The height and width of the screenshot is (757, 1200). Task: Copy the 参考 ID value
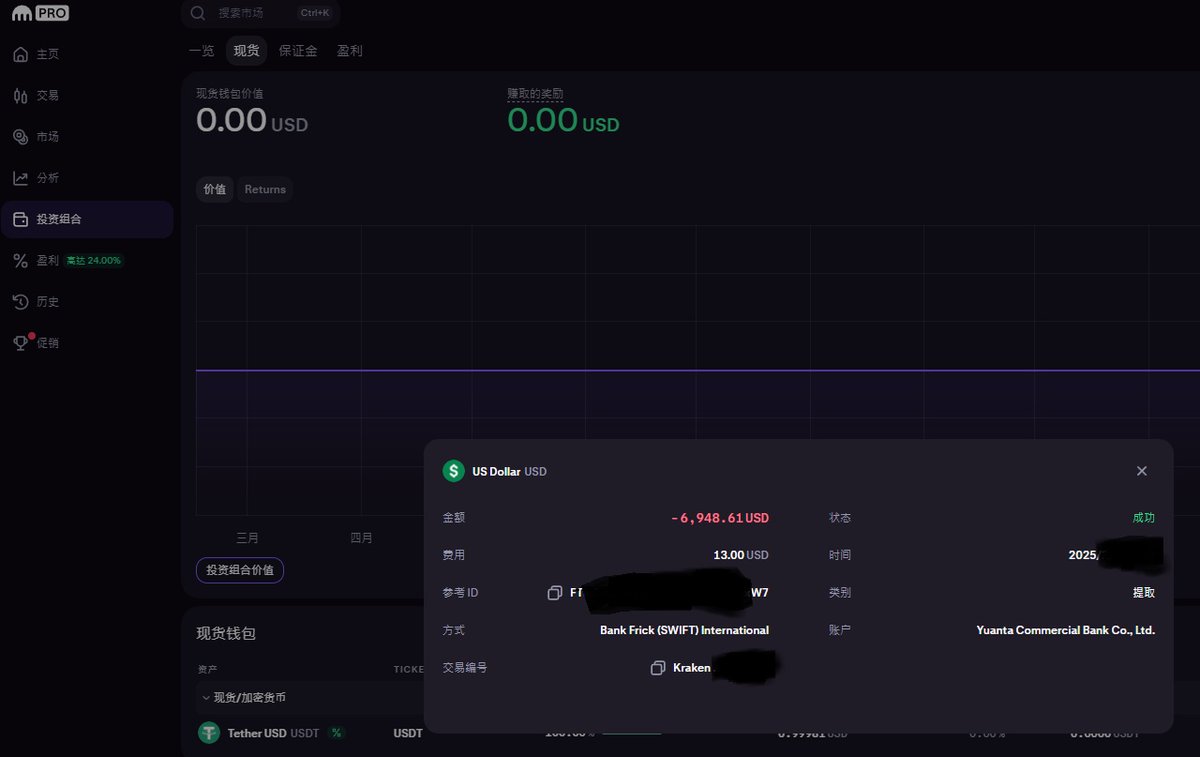pos(555,593)
